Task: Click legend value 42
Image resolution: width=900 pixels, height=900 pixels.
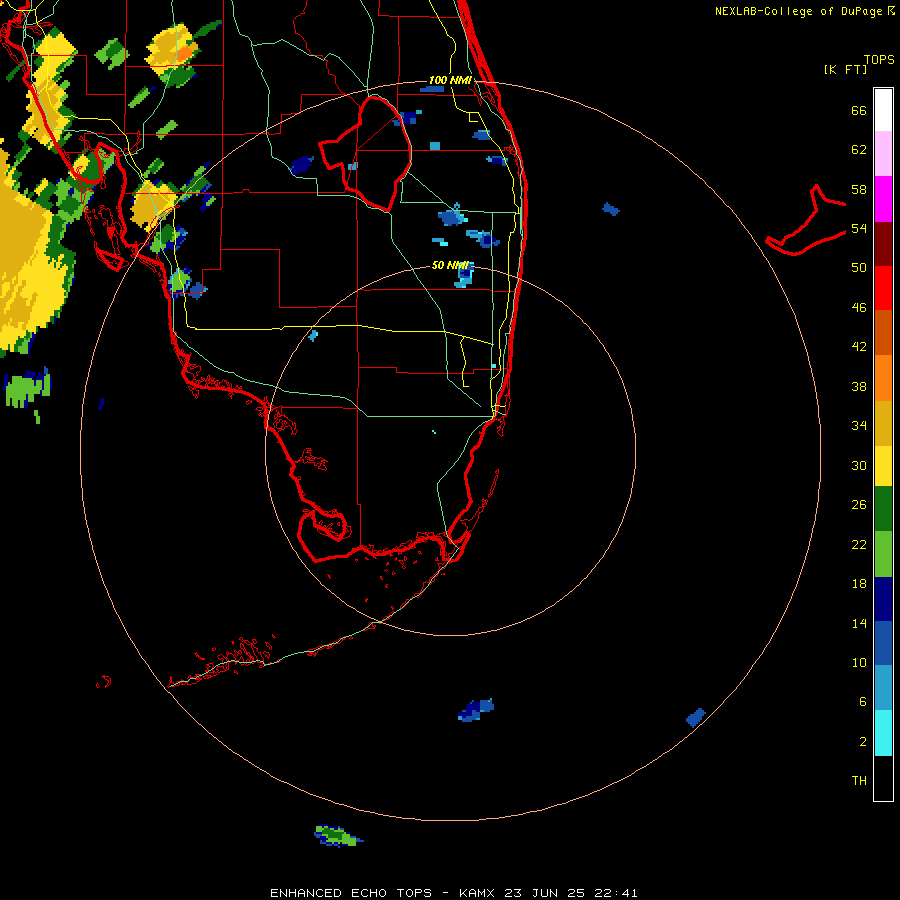Action: pos(859,347)
